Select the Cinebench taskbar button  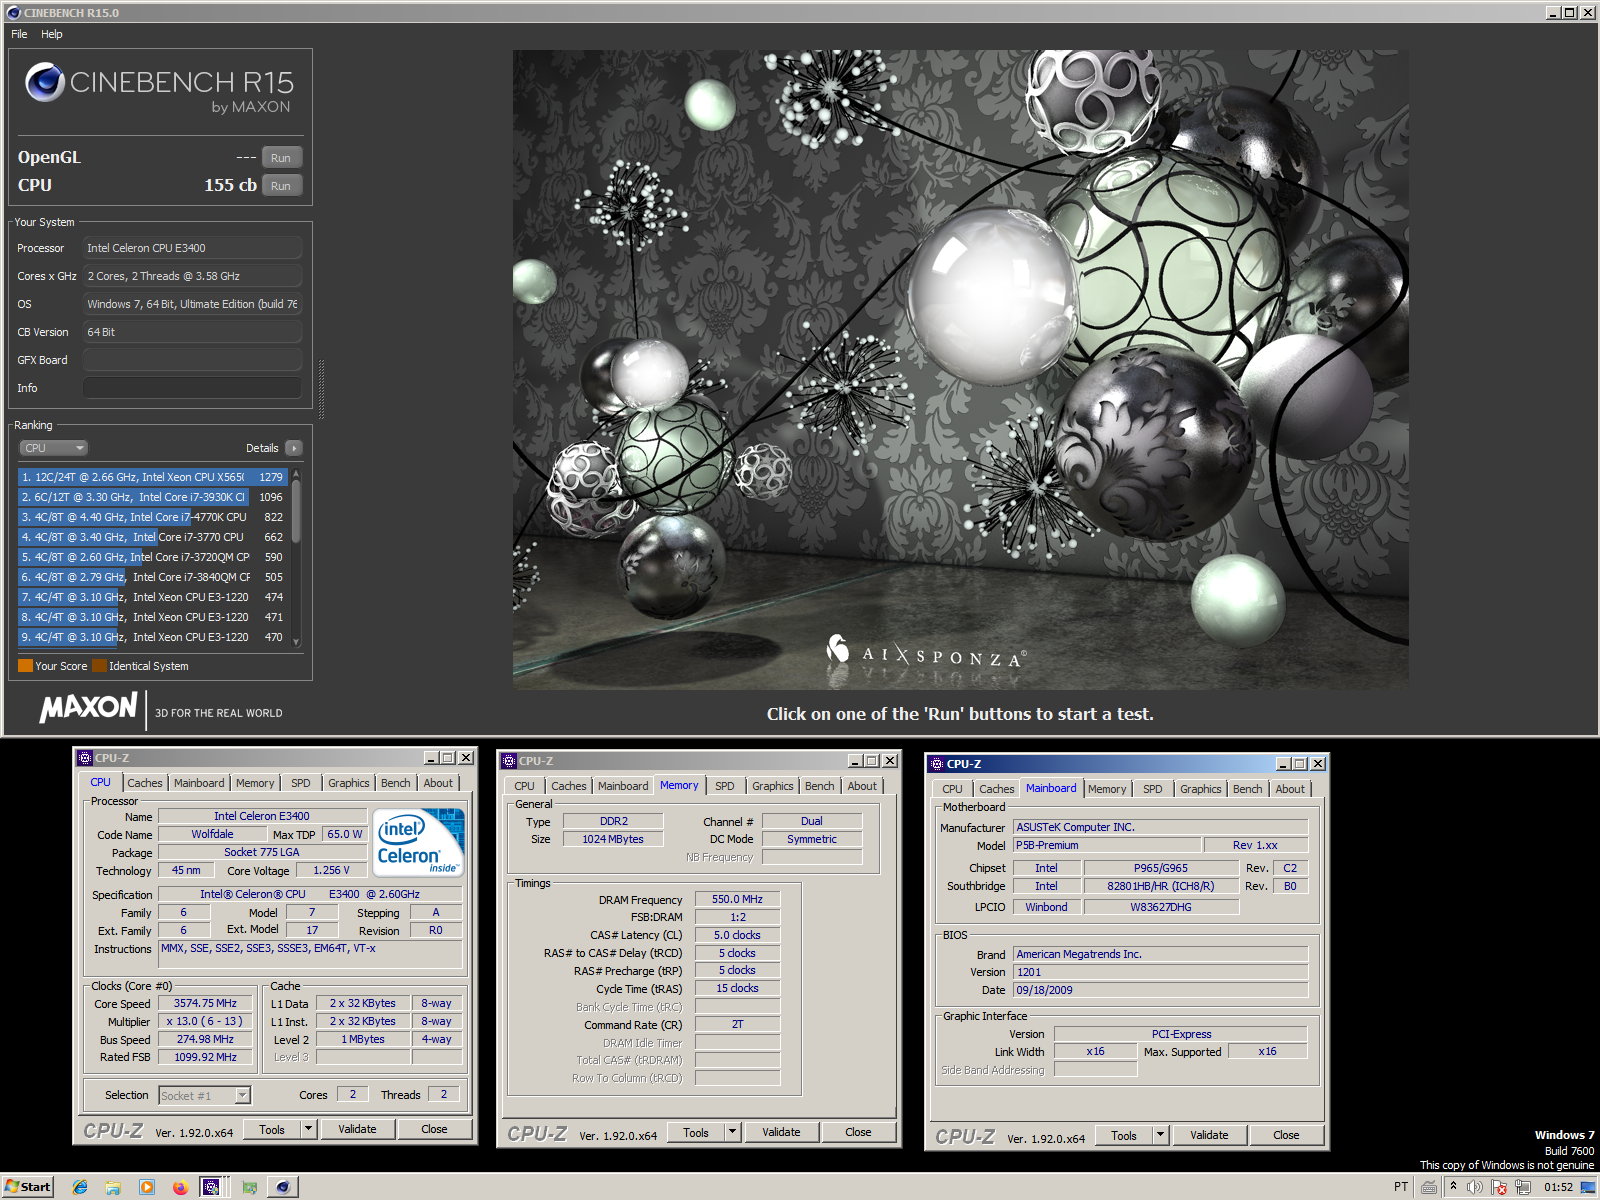click(x=283, y=1187)
